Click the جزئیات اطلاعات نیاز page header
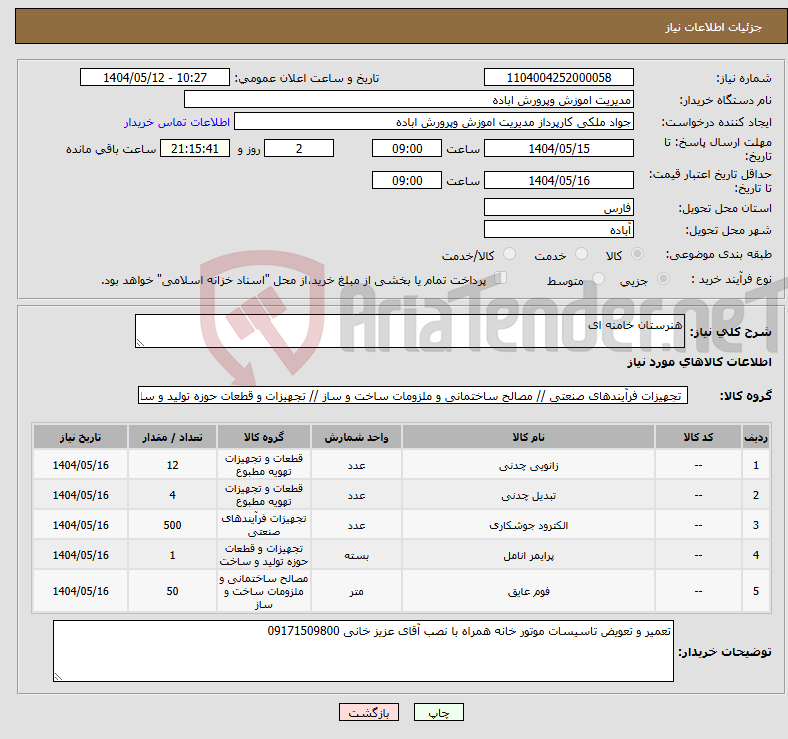The width and height of the screenshot is (788, 739). (x=714, y=27)
